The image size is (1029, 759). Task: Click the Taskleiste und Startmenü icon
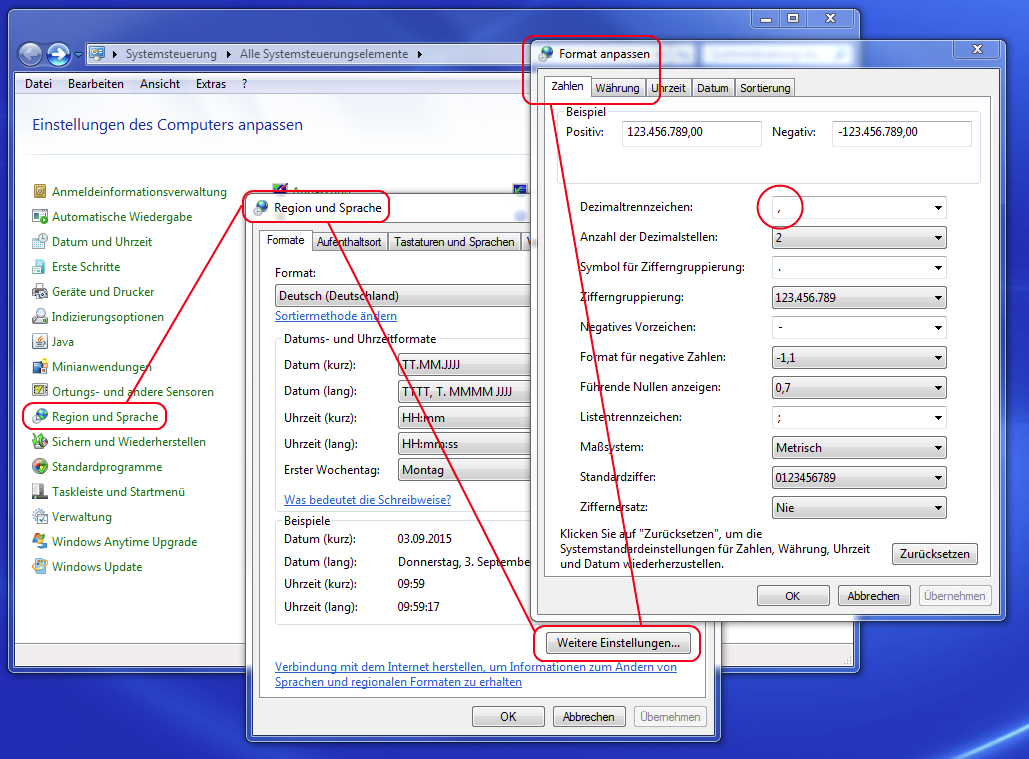click(x=40, y=491)
